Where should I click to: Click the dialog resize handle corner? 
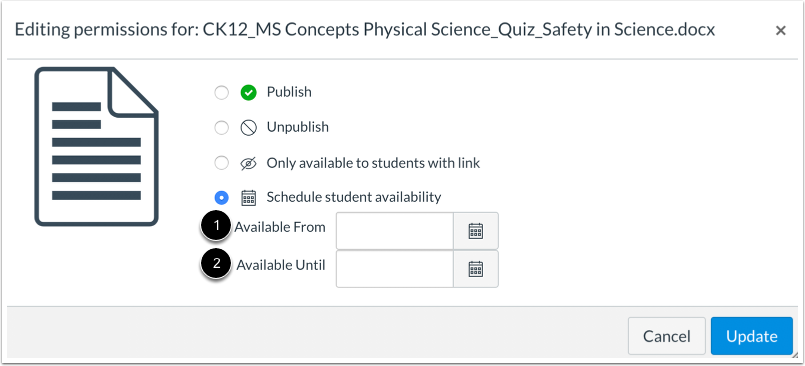pos(794,355)
